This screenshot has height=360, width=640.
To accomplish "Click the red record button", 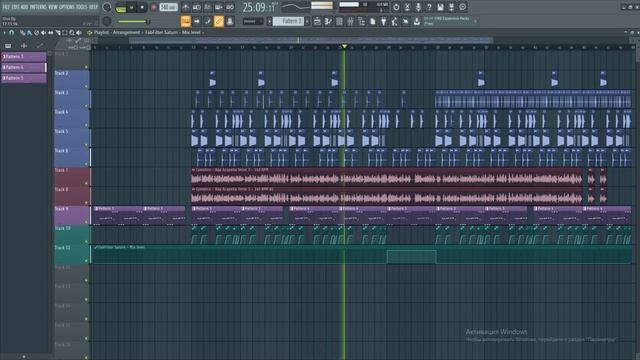I will 154,7.
